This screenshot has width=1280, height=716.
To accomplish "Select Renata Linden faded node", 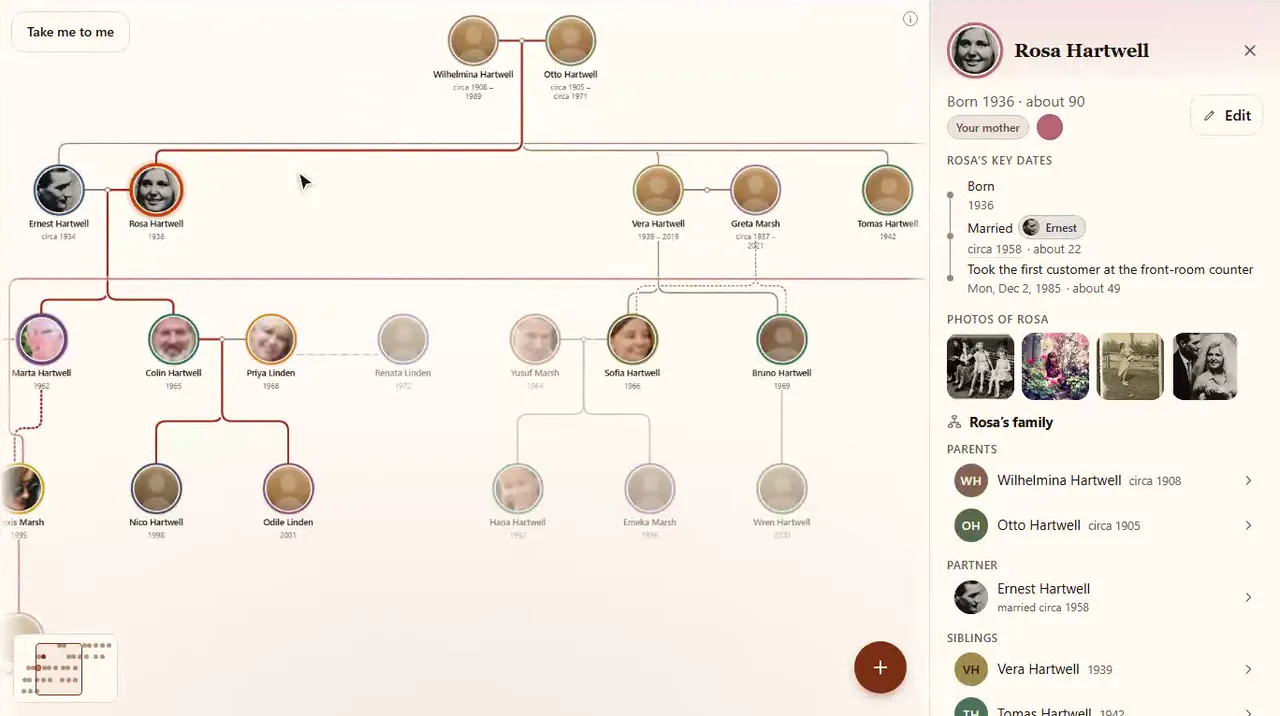I will click(403, 339).
